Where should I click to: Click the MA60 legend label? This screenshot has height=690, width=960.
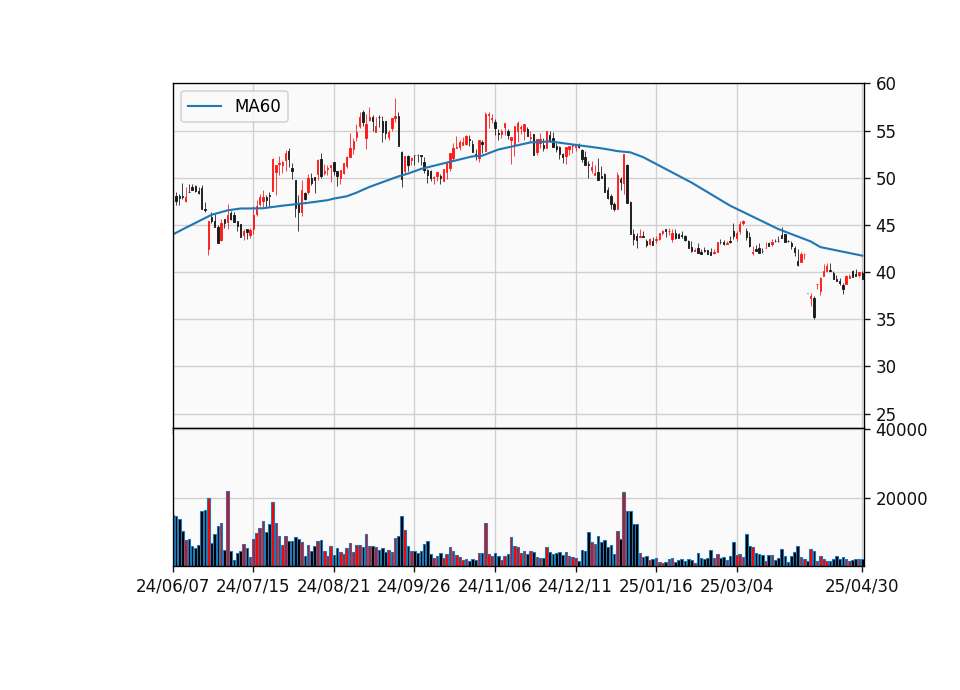pos(257,106)
